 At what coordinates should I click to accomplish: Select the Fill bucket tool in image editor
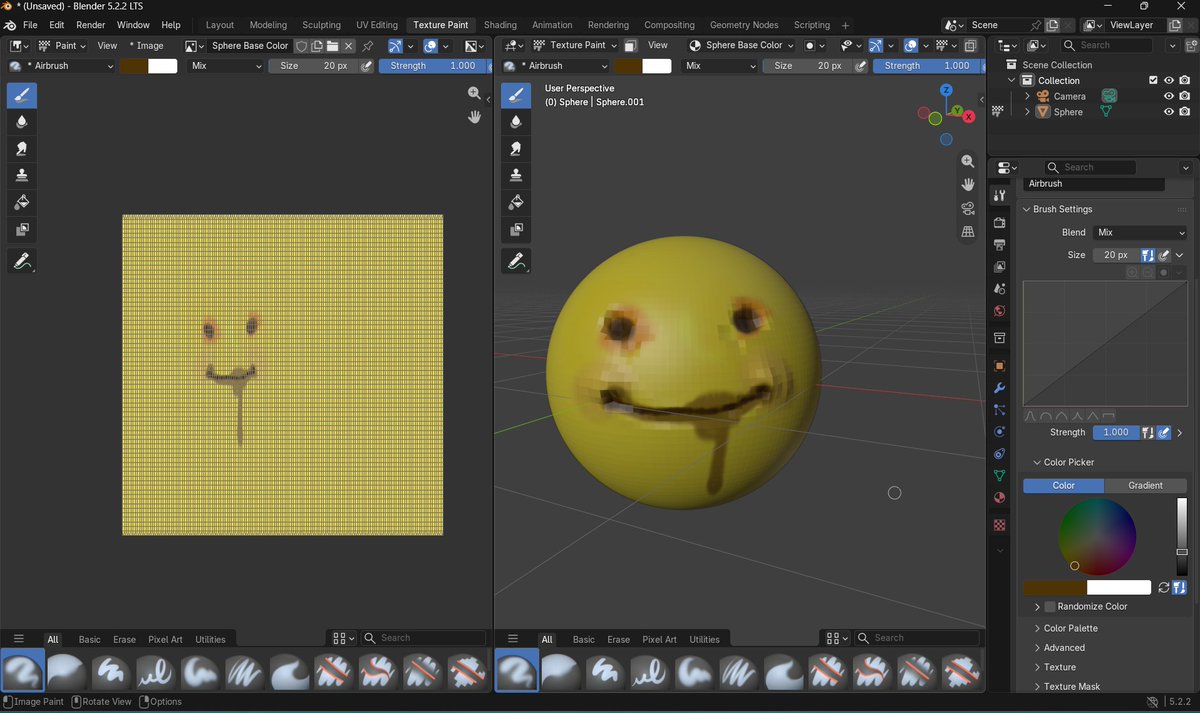click(23, 202)
